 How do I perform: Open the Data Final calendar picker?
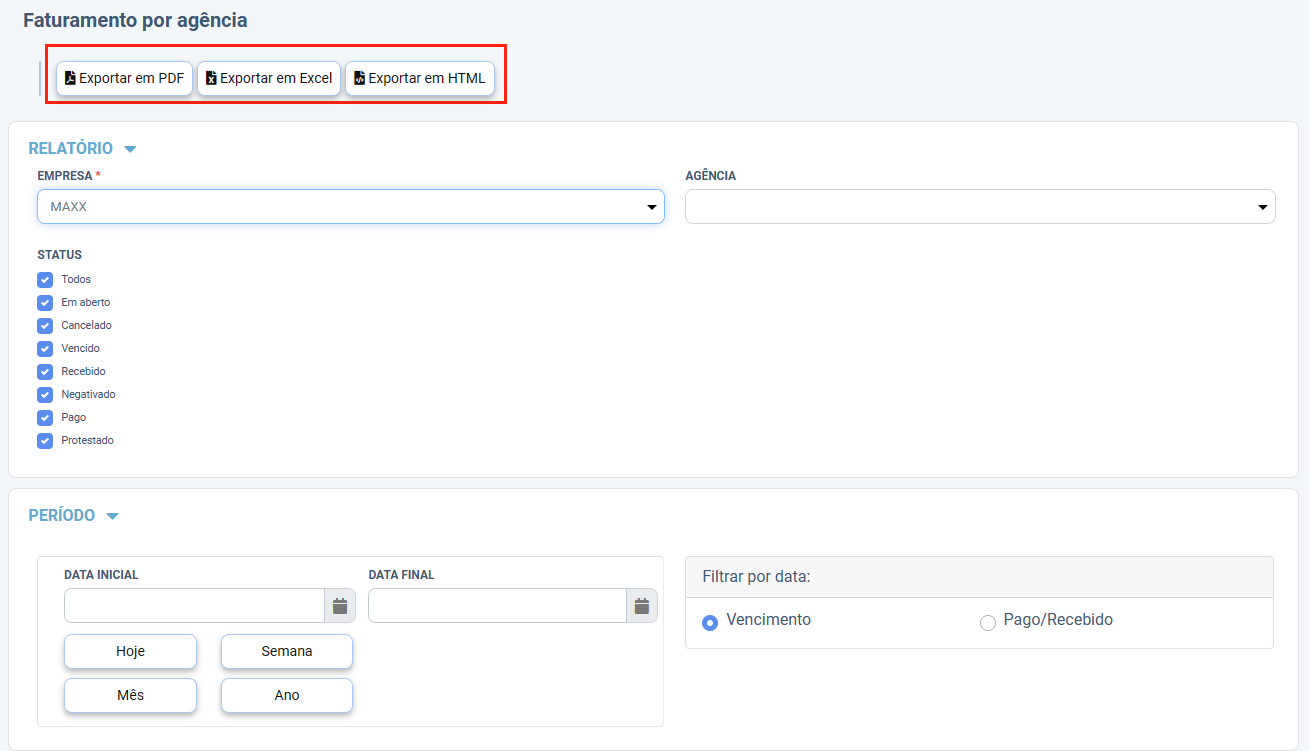(x=642, y=606)
